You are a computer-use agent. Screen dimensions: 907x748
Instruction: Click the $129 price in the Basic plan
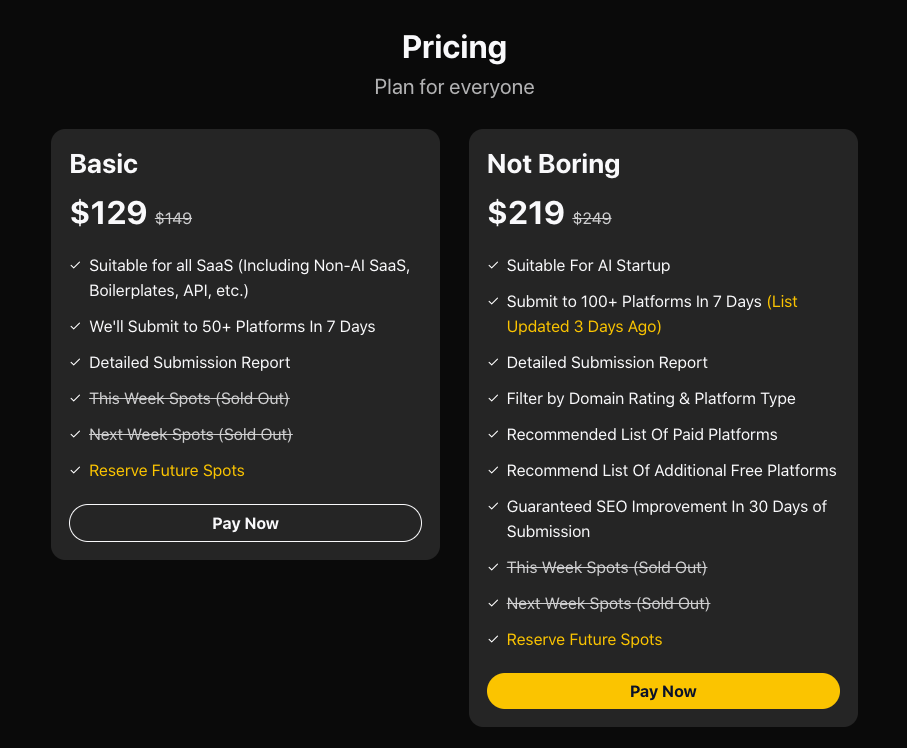point(108,213)
